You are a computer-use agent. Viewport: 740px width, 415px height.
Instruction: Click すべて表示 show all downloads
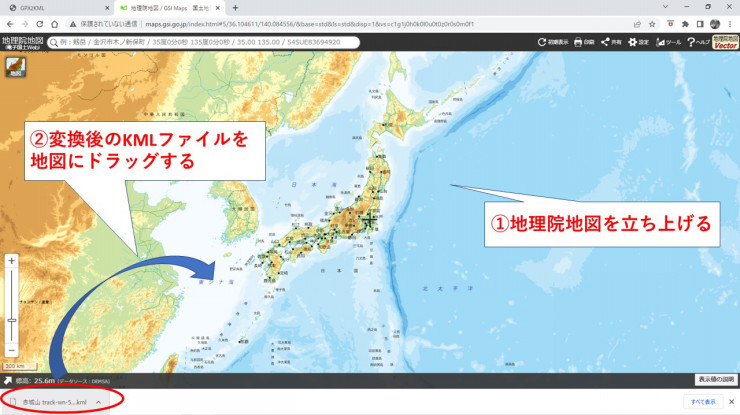click(703, 402)
